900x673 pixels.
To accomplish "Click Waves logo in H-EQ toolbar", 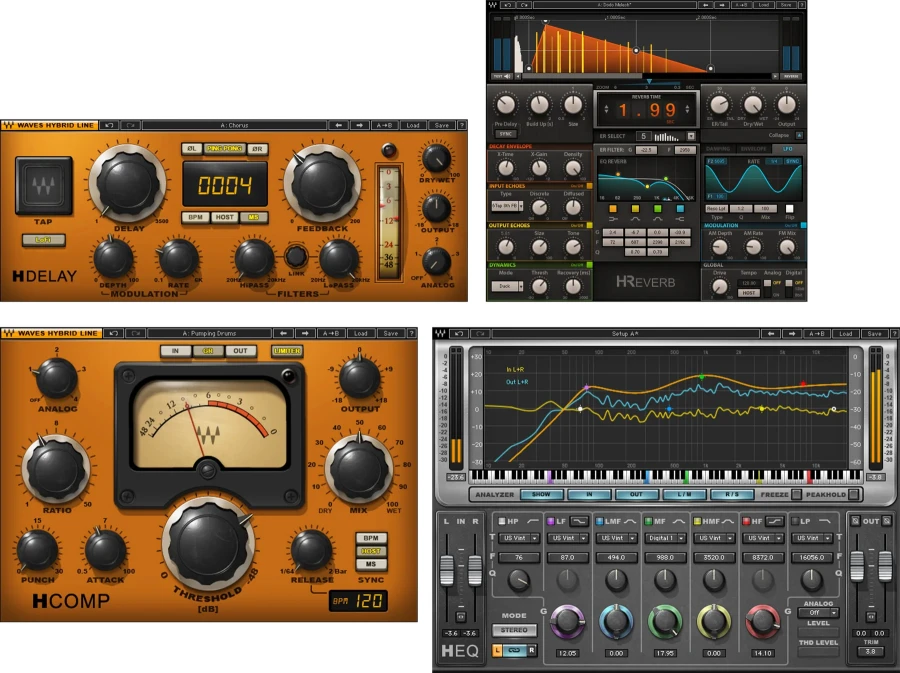I will tap(440, 333).
